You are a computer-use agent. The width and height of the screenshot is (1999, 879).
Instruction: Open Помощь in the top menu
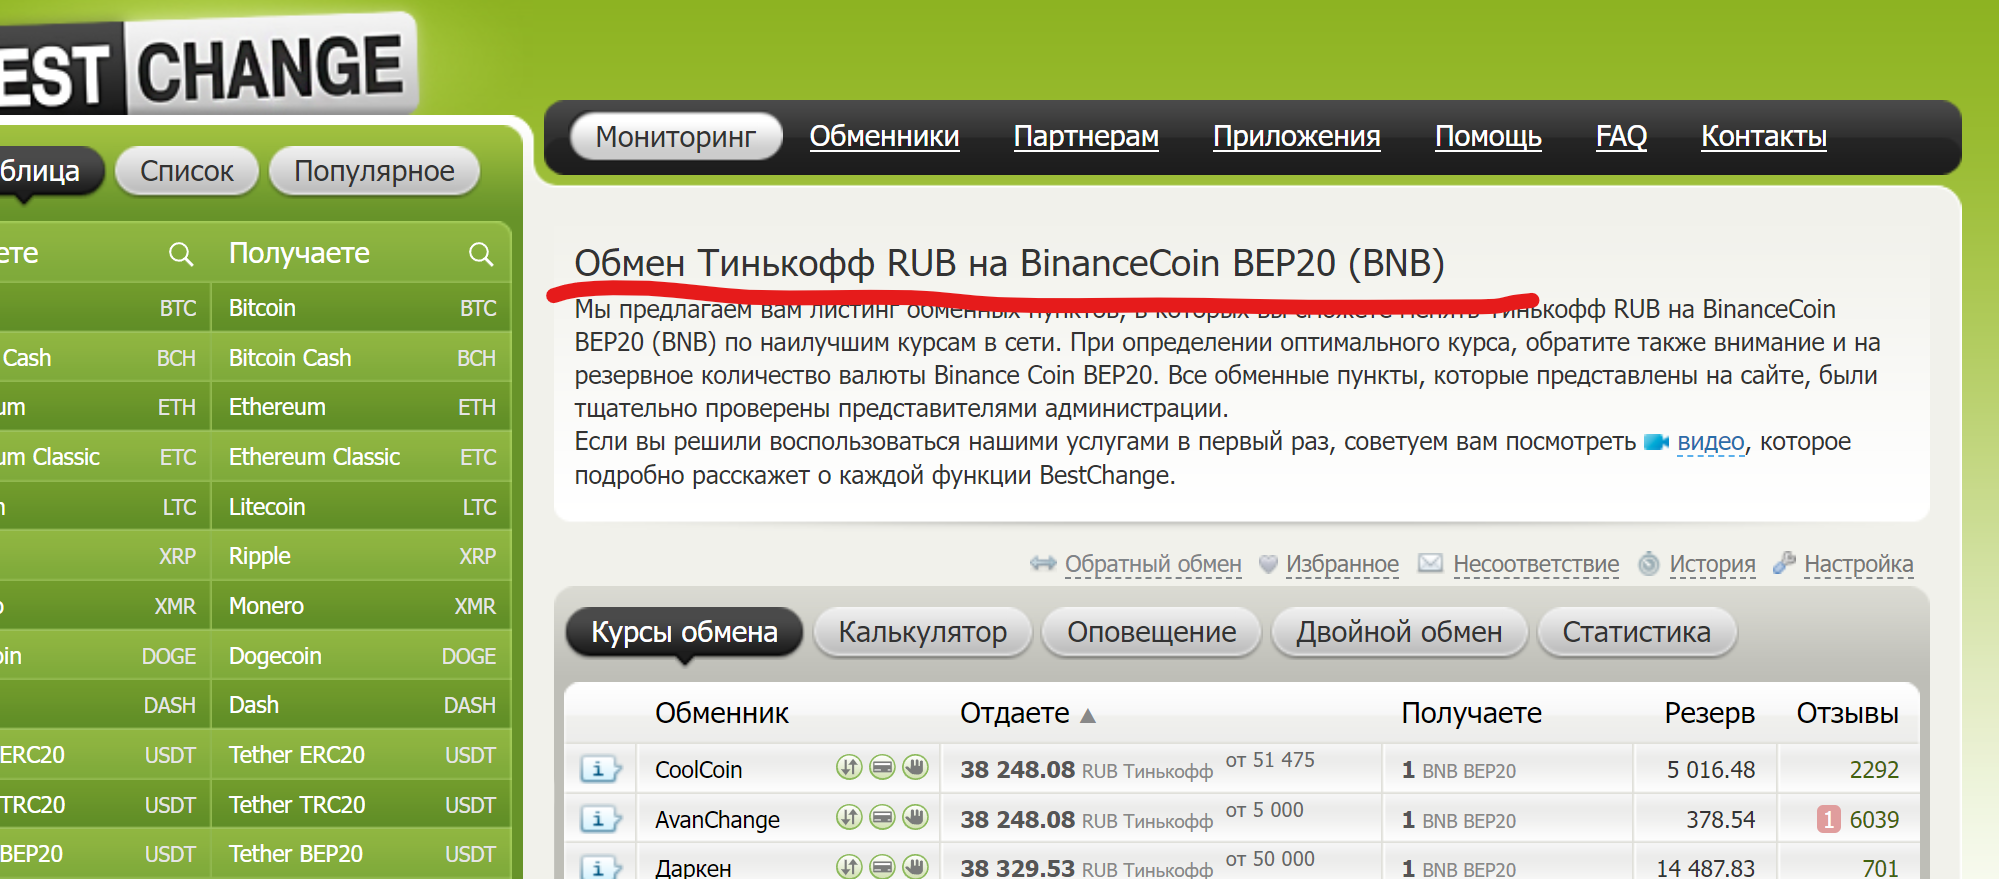tap(1488, 136)
